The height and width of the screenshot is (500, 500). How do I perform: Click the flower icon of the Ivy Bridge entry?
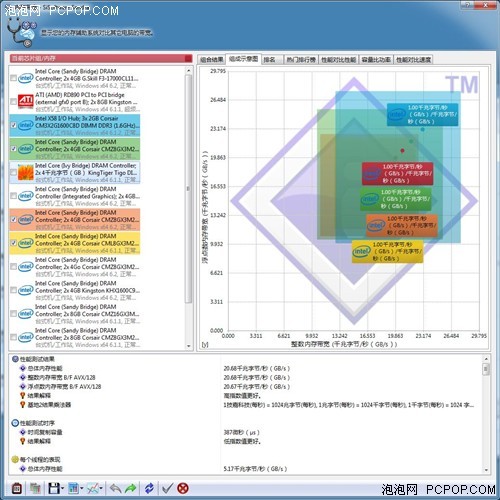(26, 172)
